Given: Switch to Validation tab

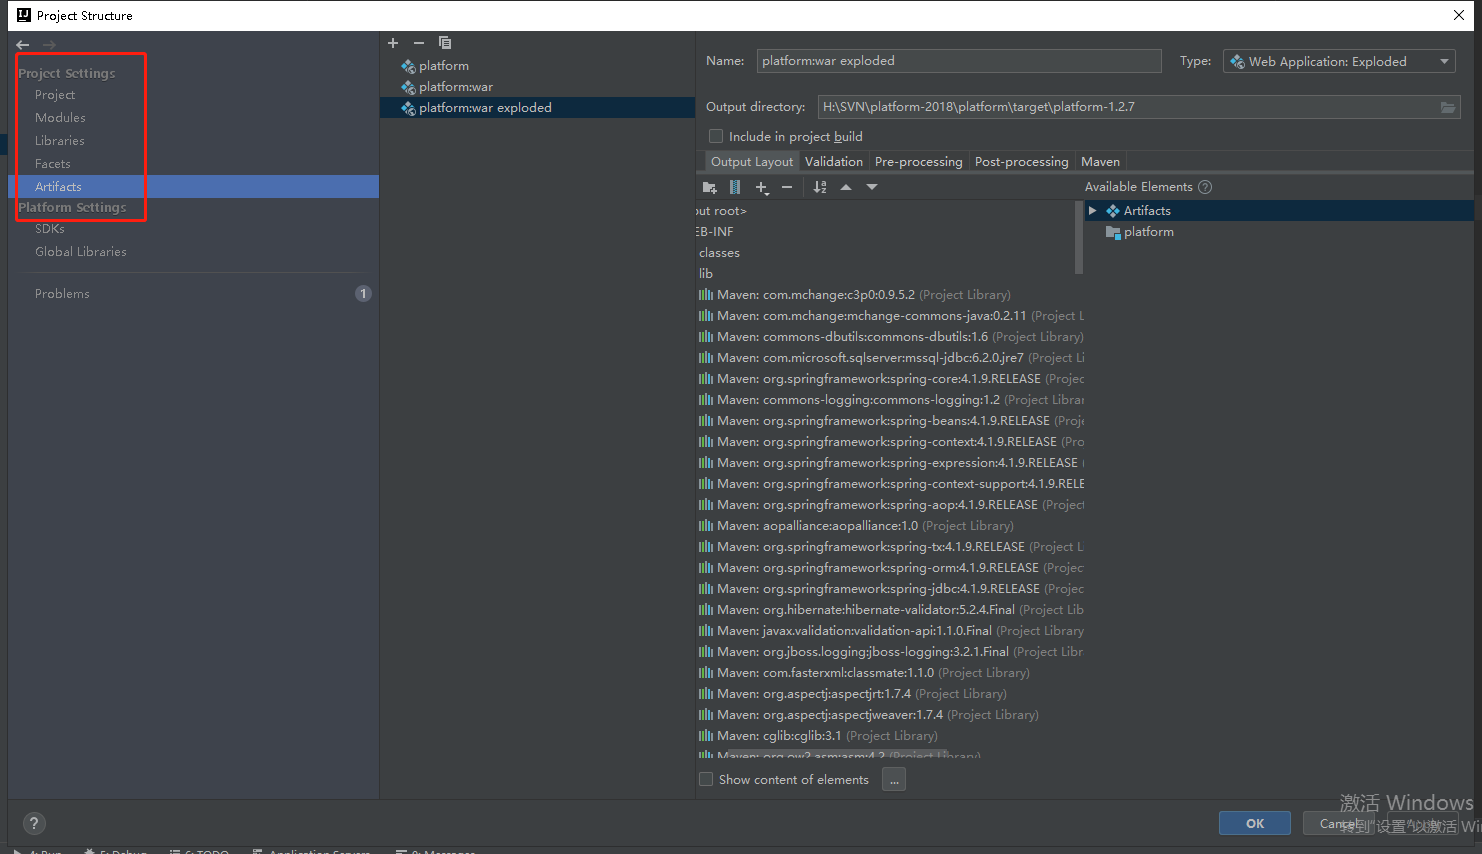Looking at the screenshot, I should click(834, 162).
